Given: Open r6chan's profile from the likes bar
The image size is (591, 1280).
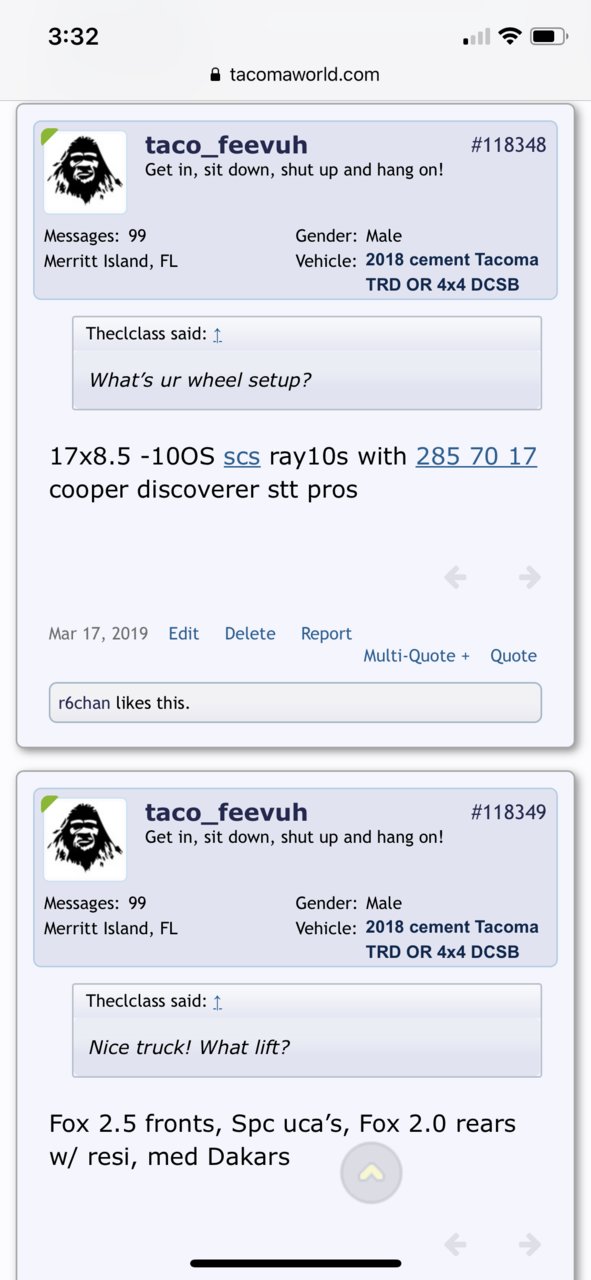Looking at the screenshot, I should click(x=85, y=703).
